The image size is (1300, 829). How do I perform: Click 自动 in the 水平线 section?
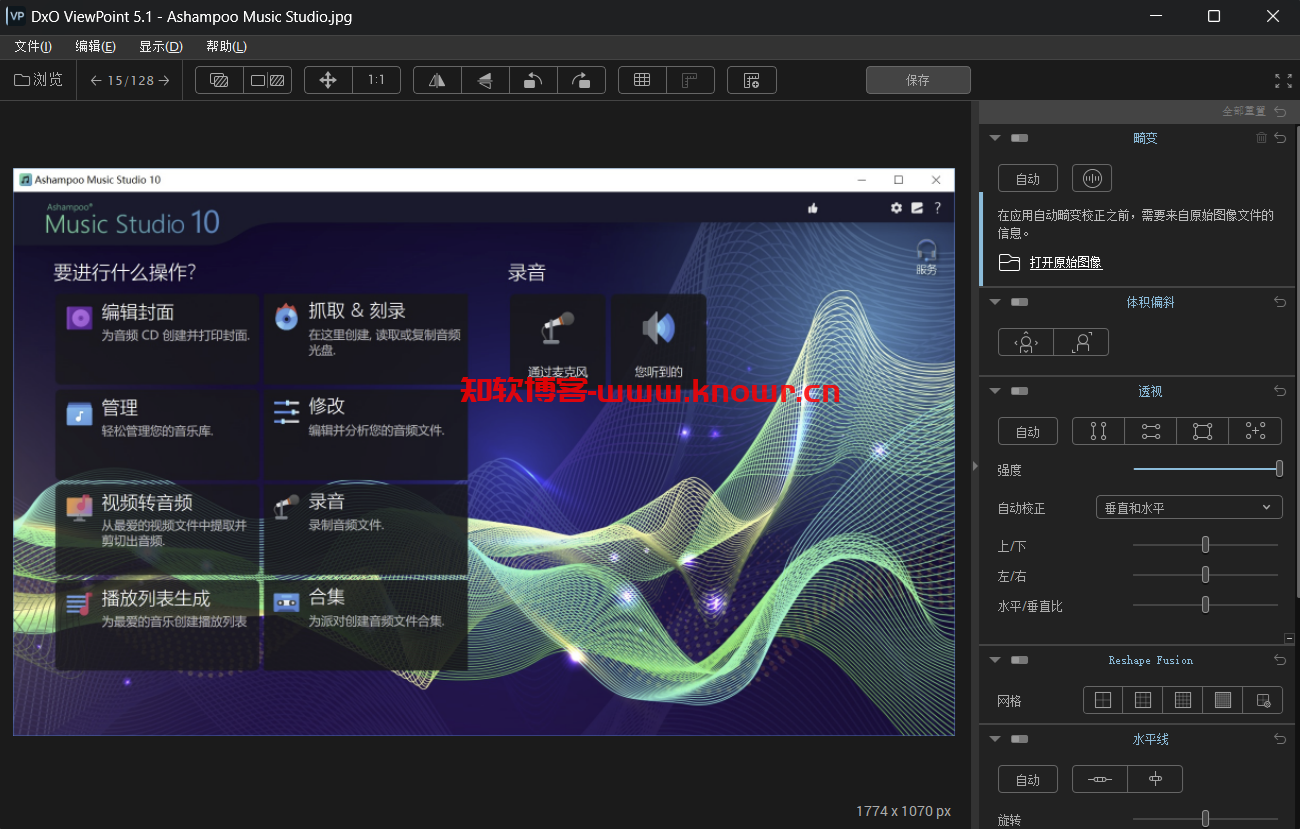[x=1028, y=779]
